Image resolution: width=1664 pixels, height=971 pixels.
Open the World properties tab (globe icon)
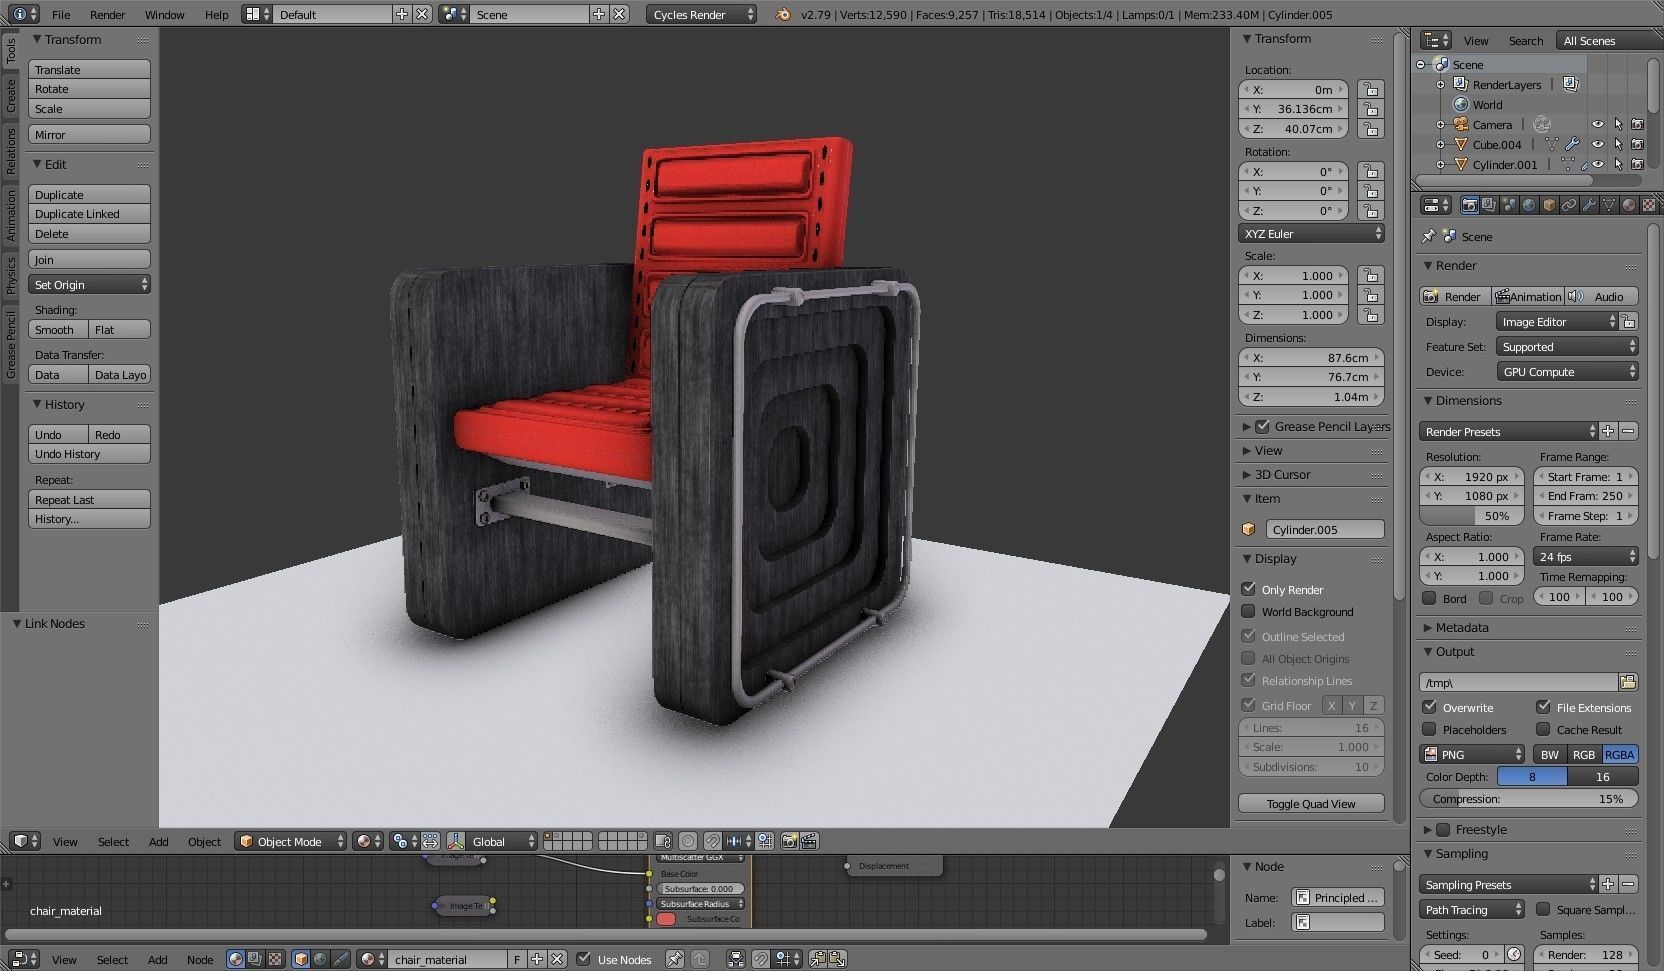tap(1529, 205)
